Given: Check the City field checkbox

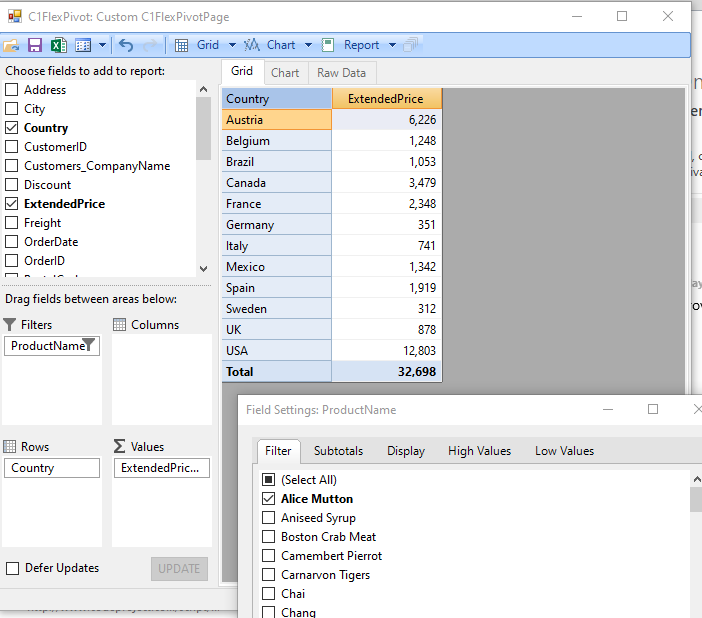Looking at the screenshot, I should coord(12,108).
